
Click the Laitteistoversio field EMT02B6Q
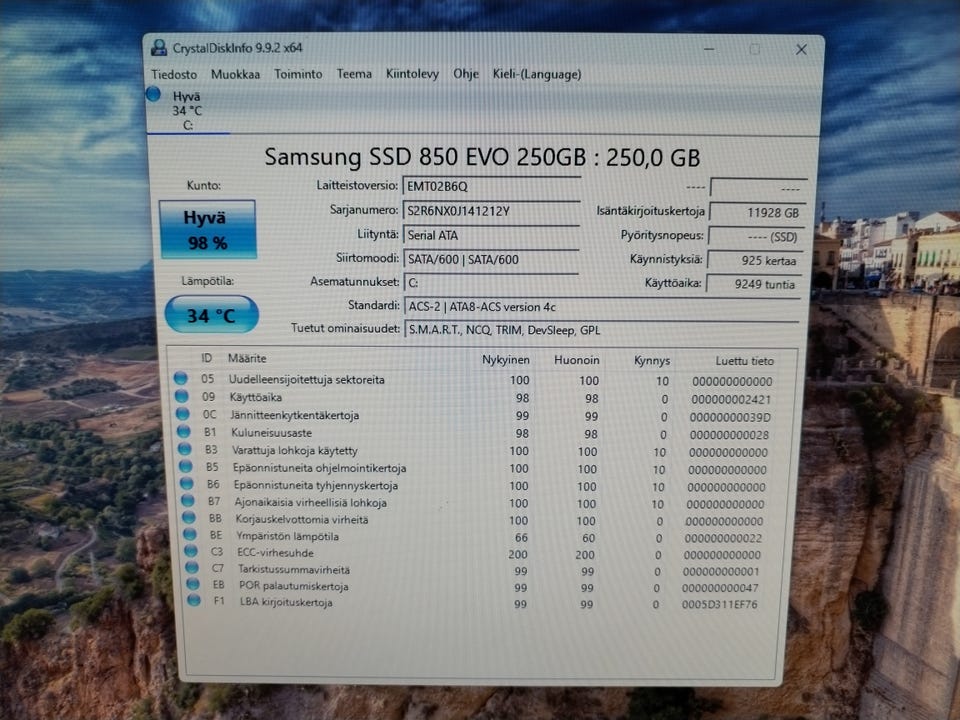pos(491,186)
